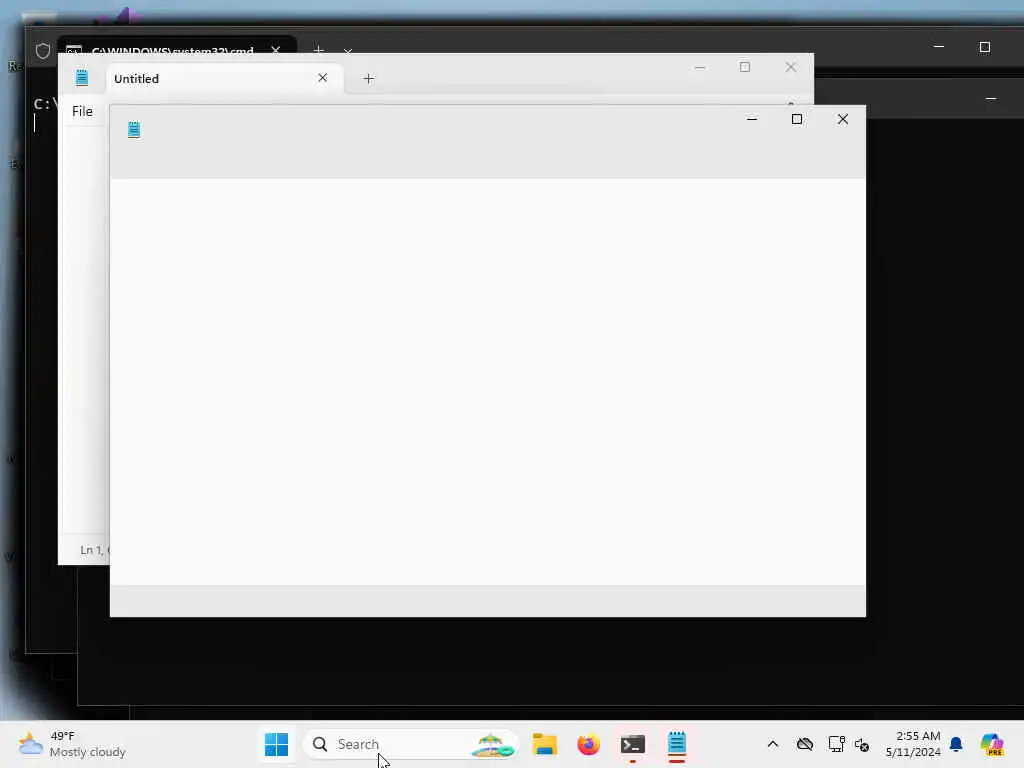Open the network display tray icon
Image resolution: width=1024 pixels, height=768 pixels.
[836, 744]
